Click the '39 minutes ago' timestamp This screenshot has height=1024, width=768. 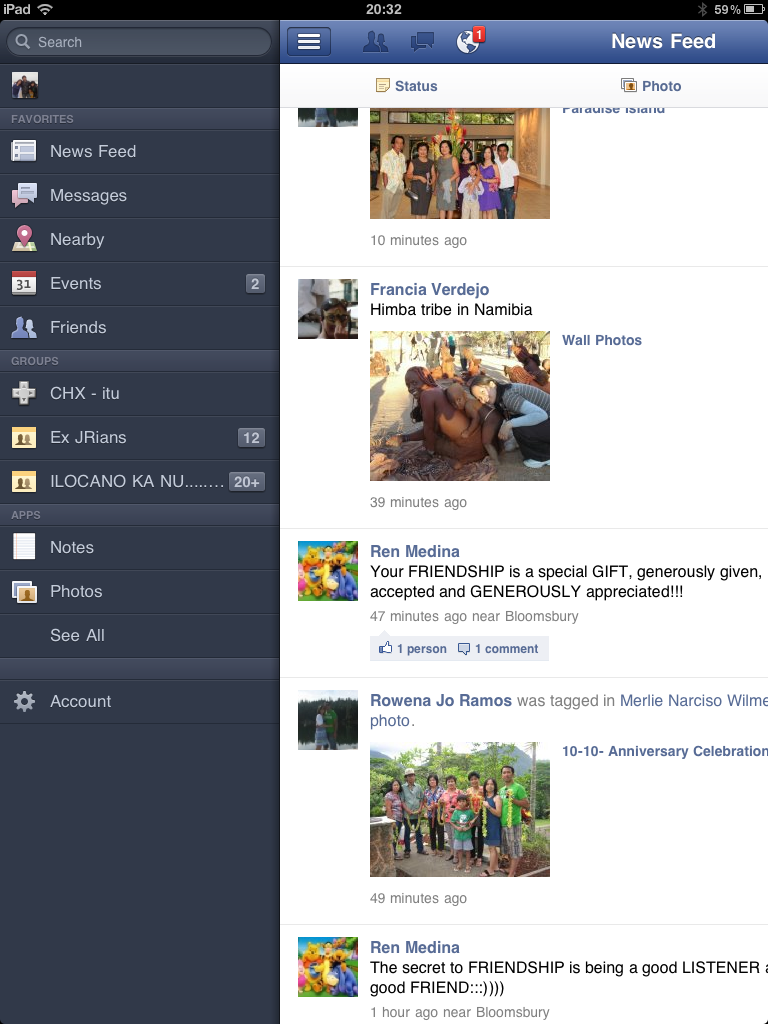(418, 502)
